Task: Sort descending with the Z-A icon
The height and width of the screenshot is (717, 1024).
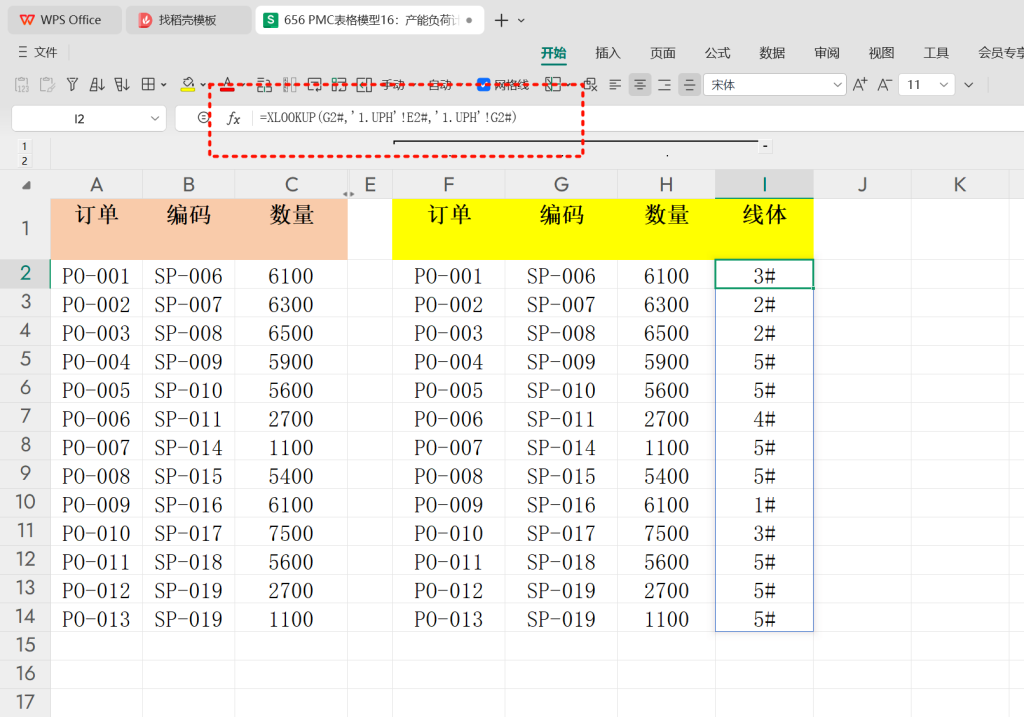Action: [x=122, y=84]
